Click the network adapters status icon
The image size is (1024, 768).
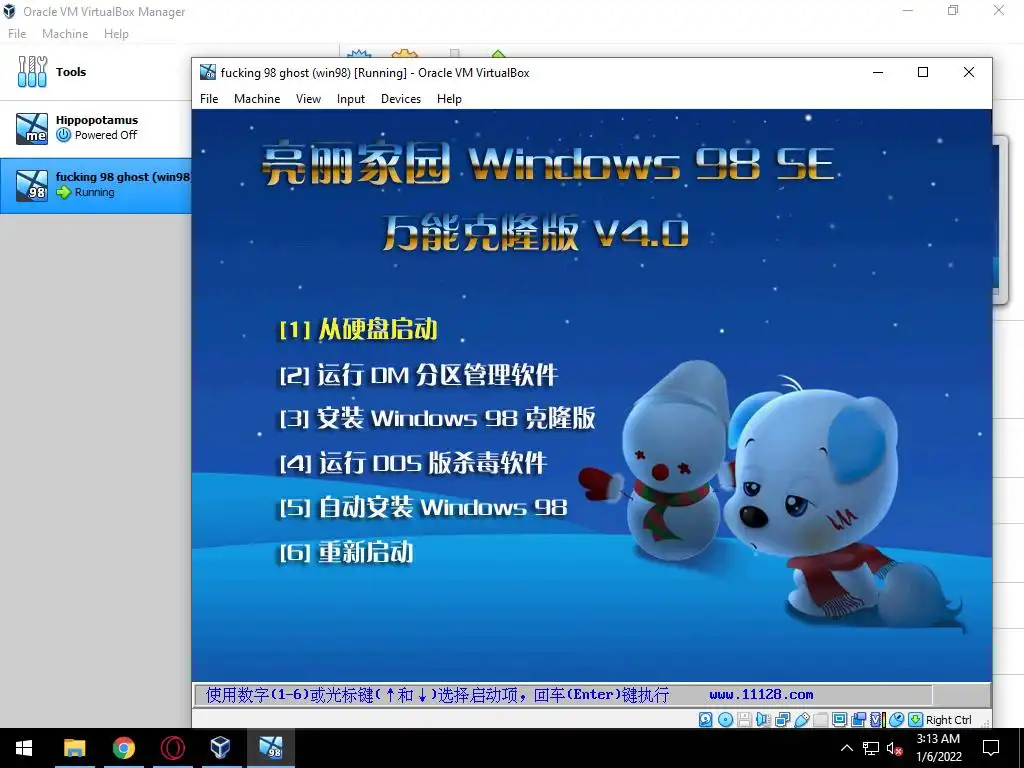pyautogui.click(x=782, y=720)
